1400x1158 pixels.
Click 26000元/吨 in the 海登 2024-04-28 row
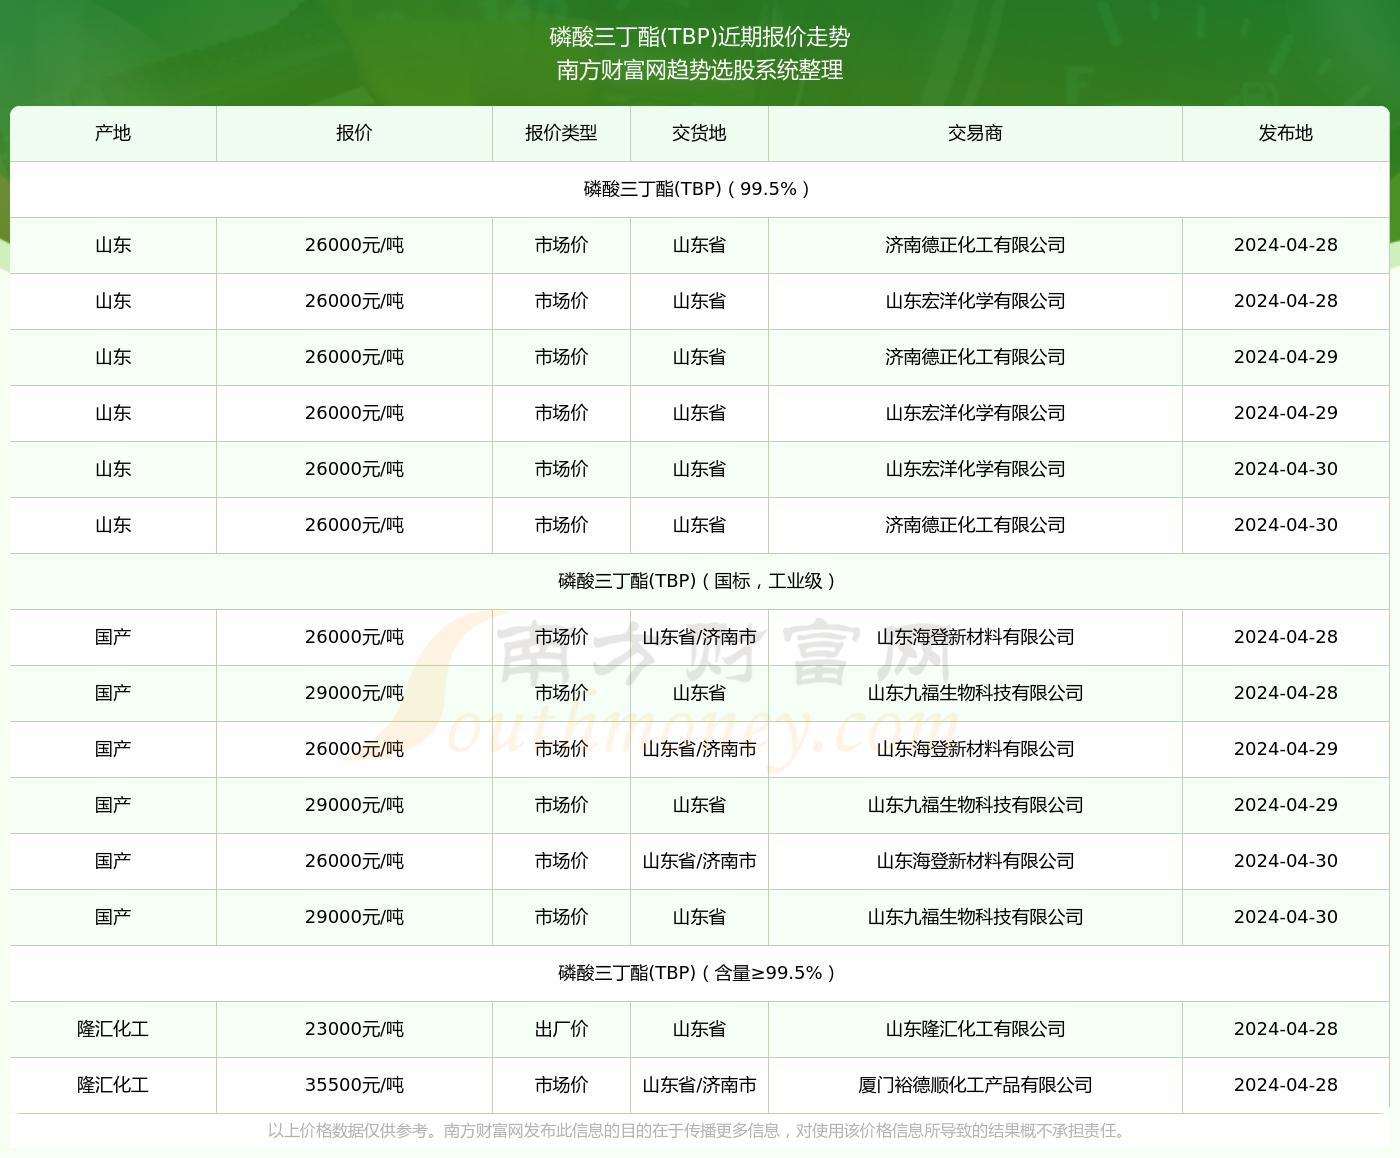click(354, 637)
